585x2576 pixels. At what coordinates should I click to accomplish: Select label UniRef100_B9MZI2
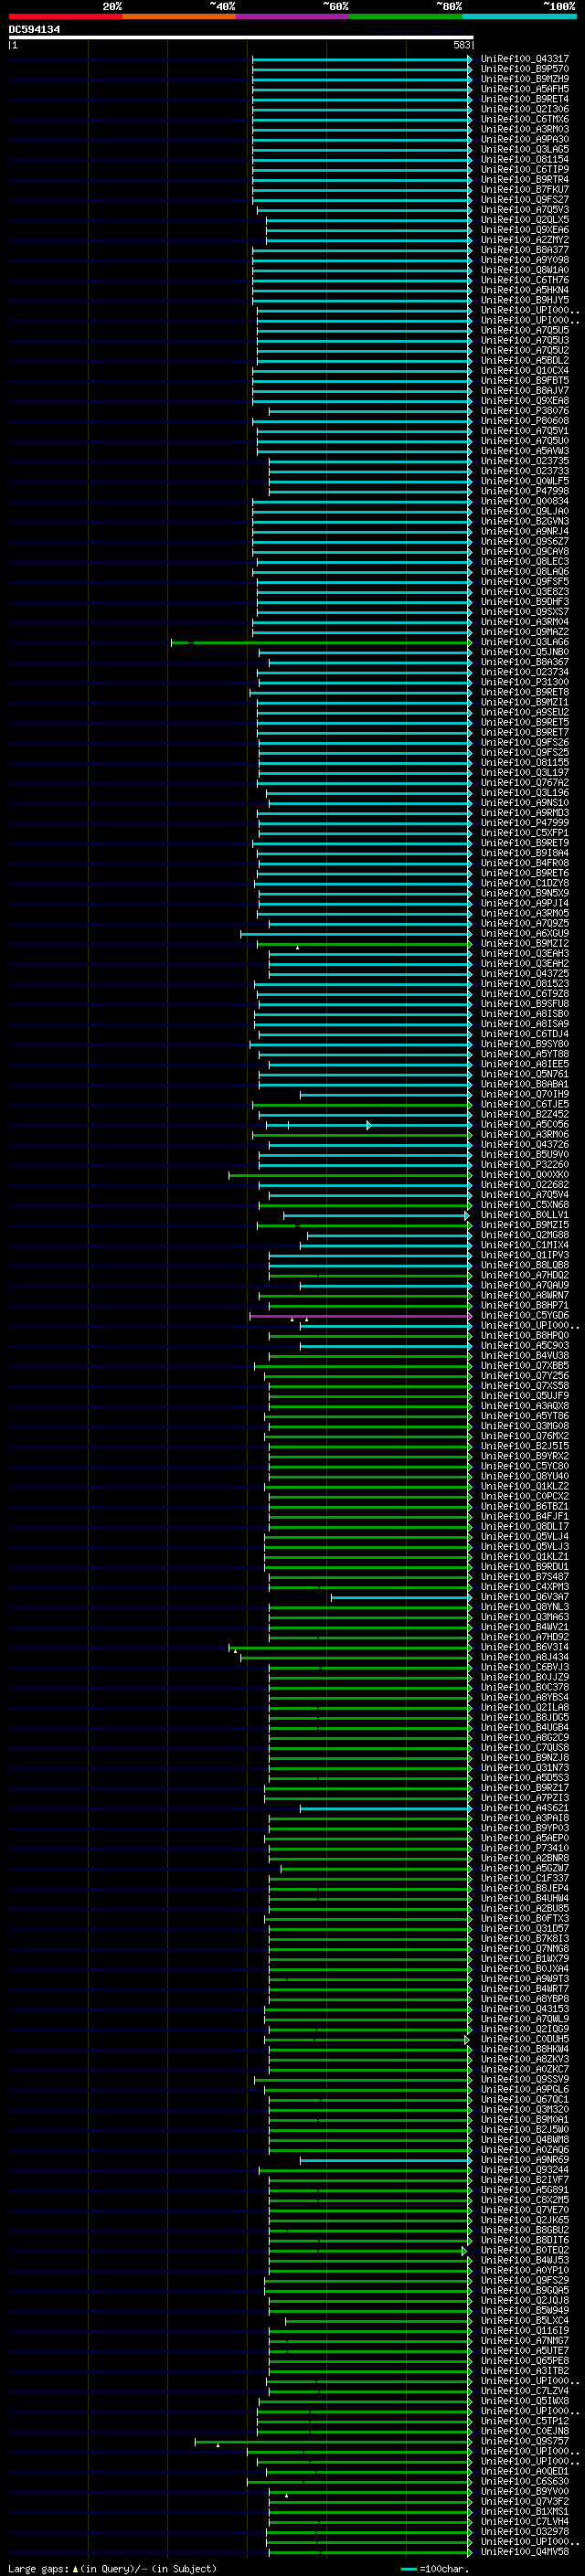coord(525,944)
